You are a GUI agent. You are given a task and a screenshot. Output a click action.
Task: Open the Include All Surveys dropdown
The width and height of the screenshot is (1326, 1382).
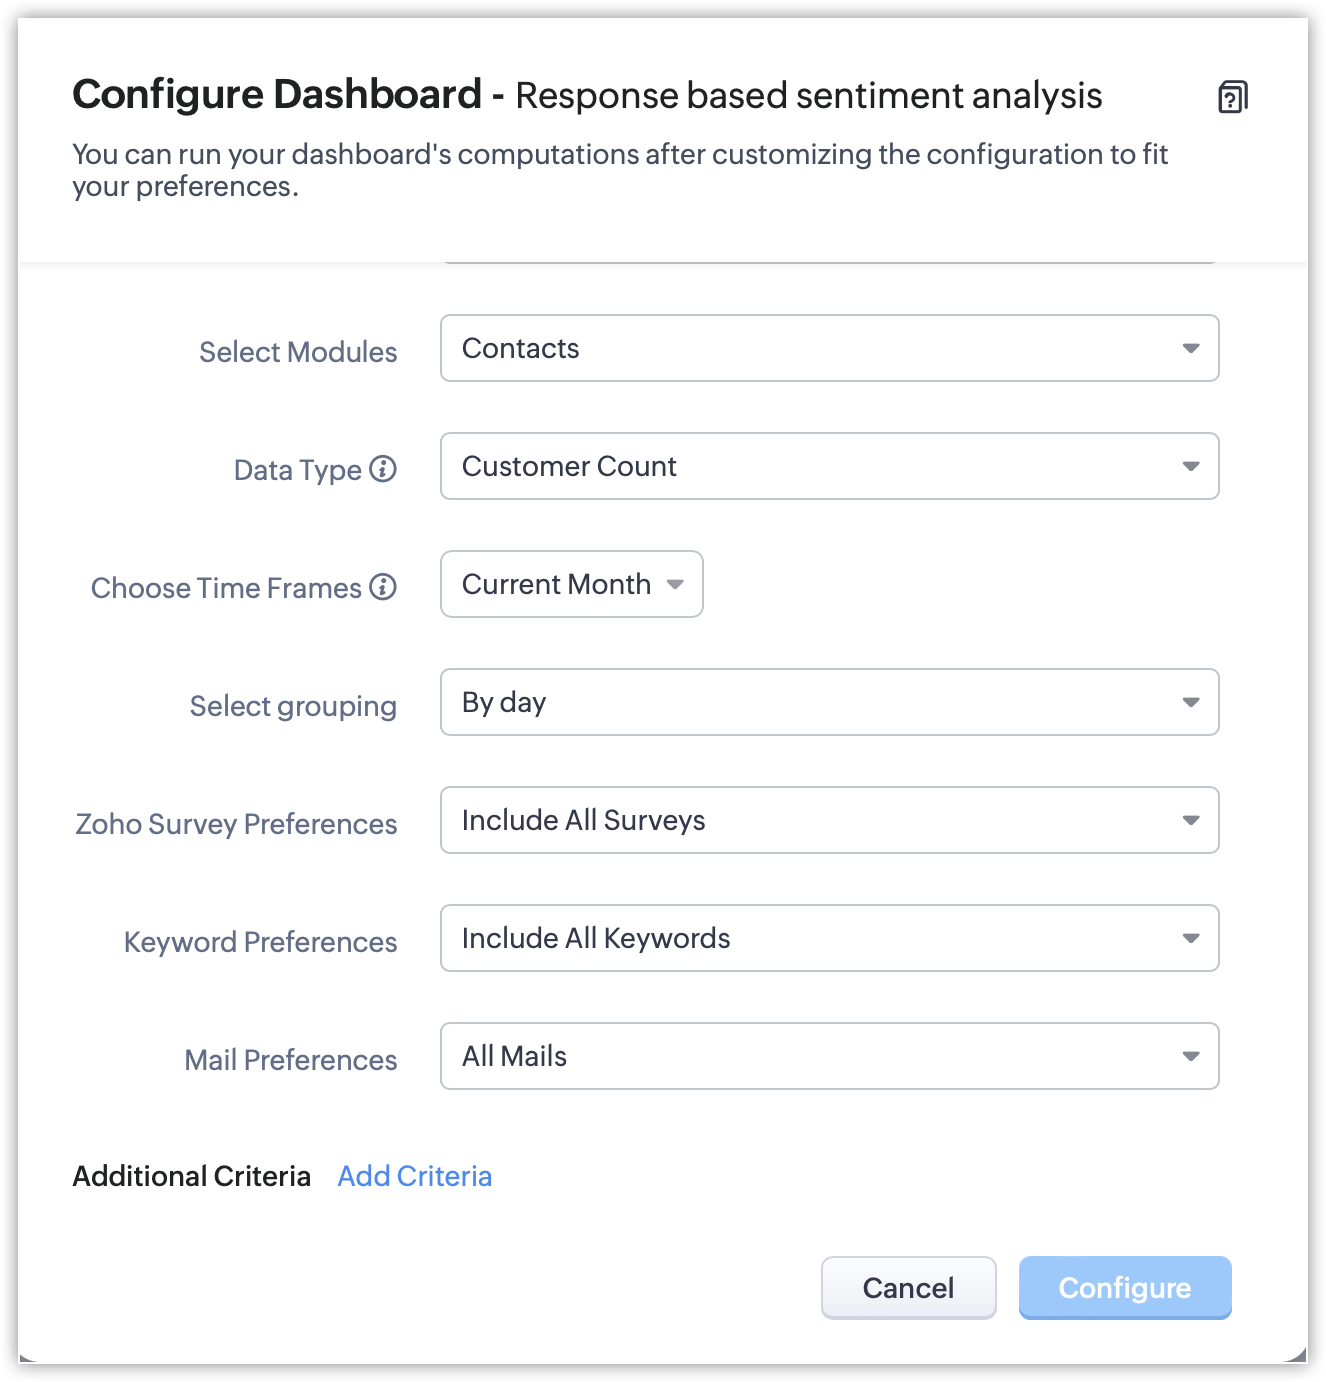[829, 820]
